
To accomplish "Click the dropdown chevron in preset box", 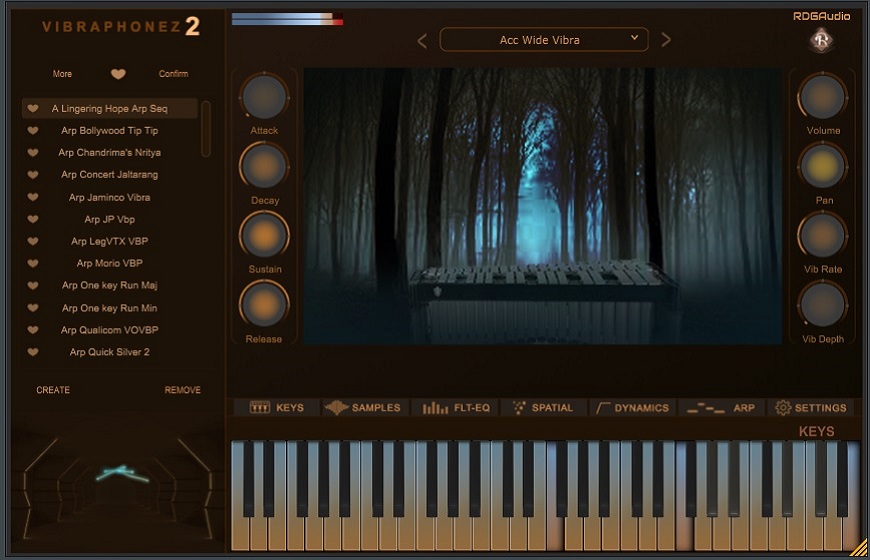I will tap(634, 38).
